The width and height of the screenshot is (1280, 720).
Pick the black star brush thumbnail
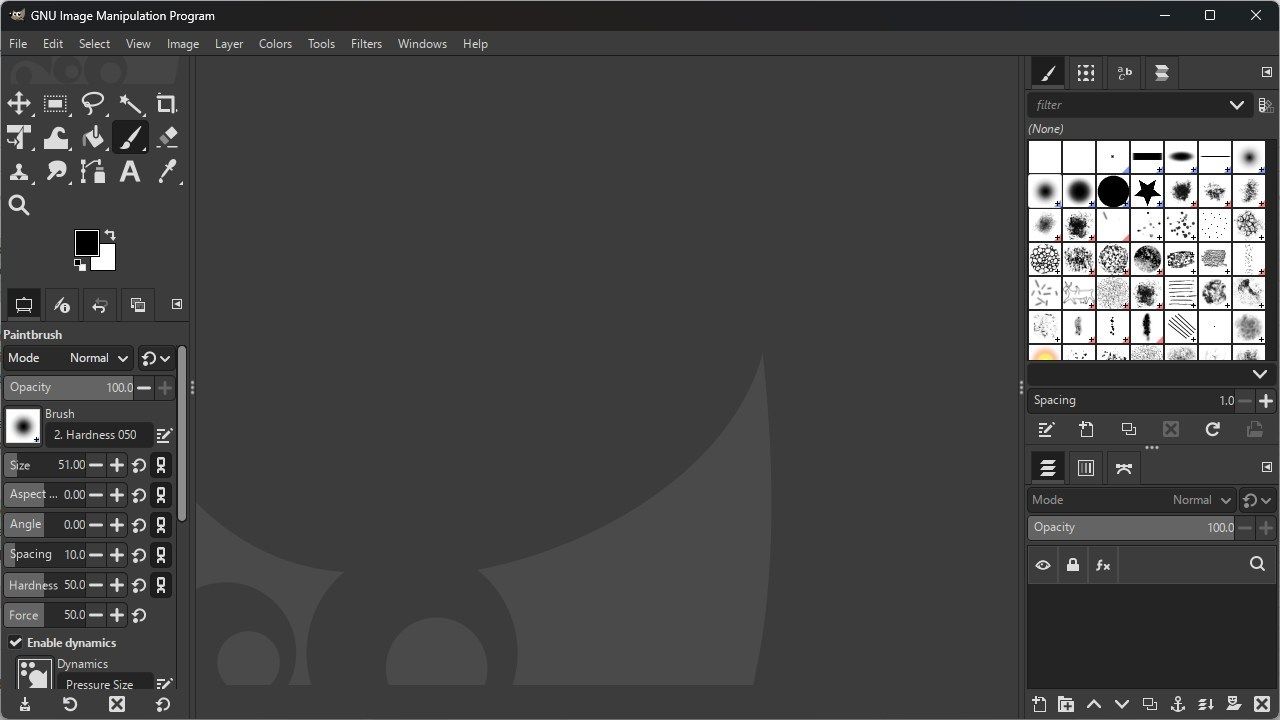click(1147, 191)
